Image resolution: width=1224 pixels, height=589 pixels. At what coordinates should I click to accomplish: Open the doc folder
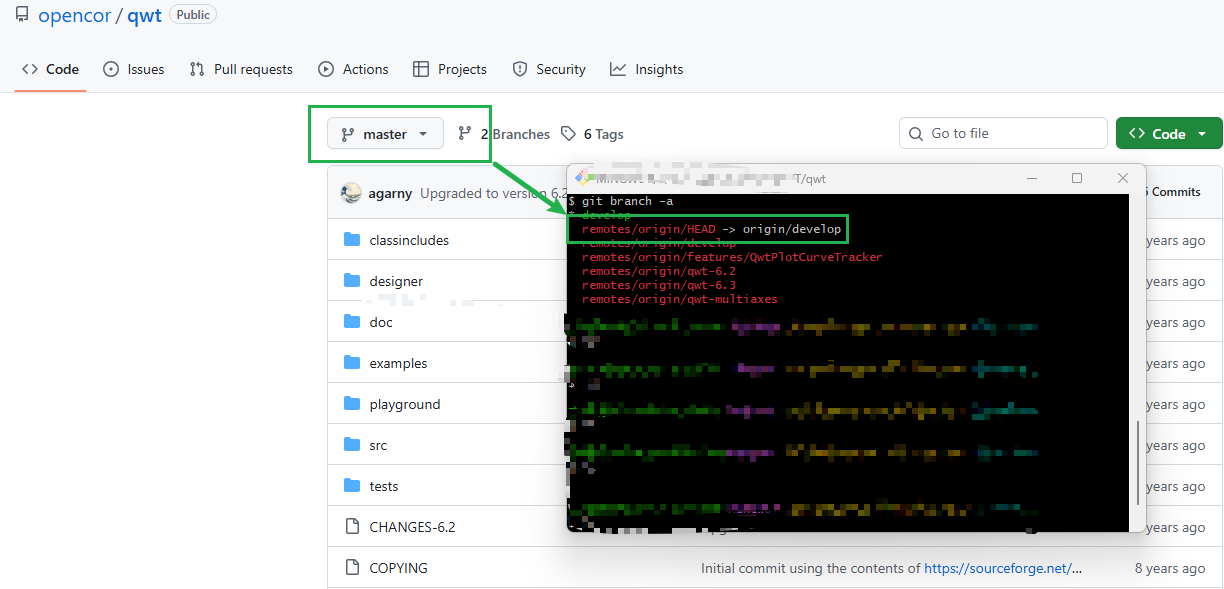381,322
